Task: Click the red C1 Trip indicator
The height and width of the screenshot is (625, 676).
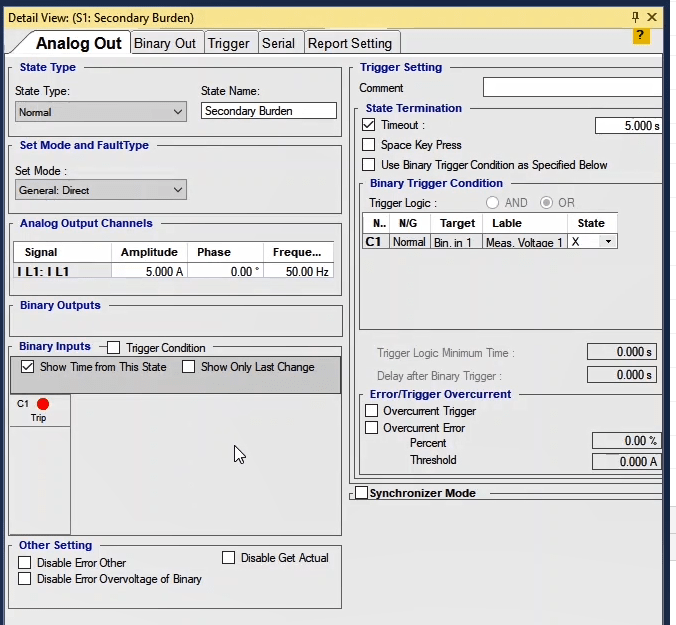Action: pyautogui.click(x=43, y=404)
